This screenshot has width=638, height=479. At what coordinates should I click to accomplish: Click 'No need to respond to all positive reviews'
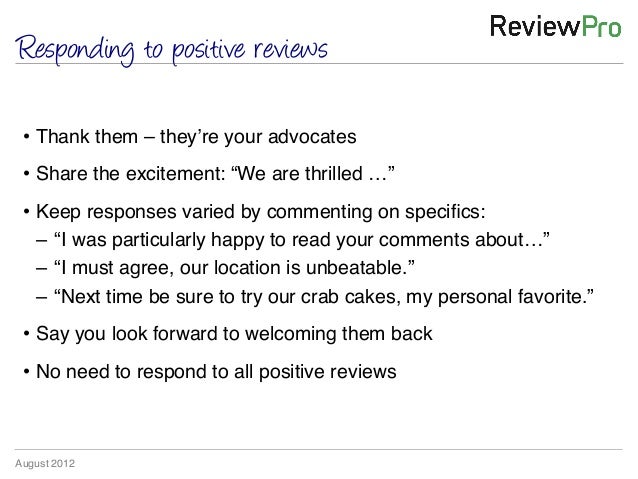coord(216,372)
